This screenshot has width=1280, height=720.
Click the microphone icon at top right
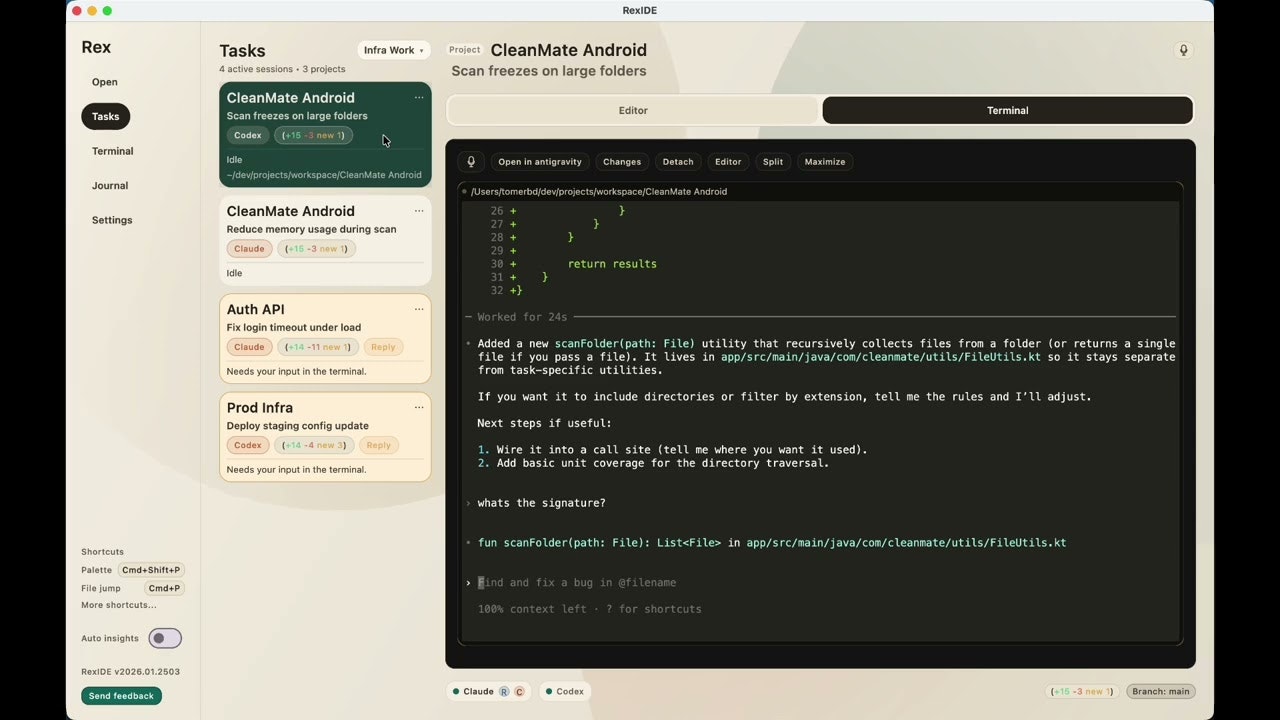pyautogui.click(x=1183, y=50)
